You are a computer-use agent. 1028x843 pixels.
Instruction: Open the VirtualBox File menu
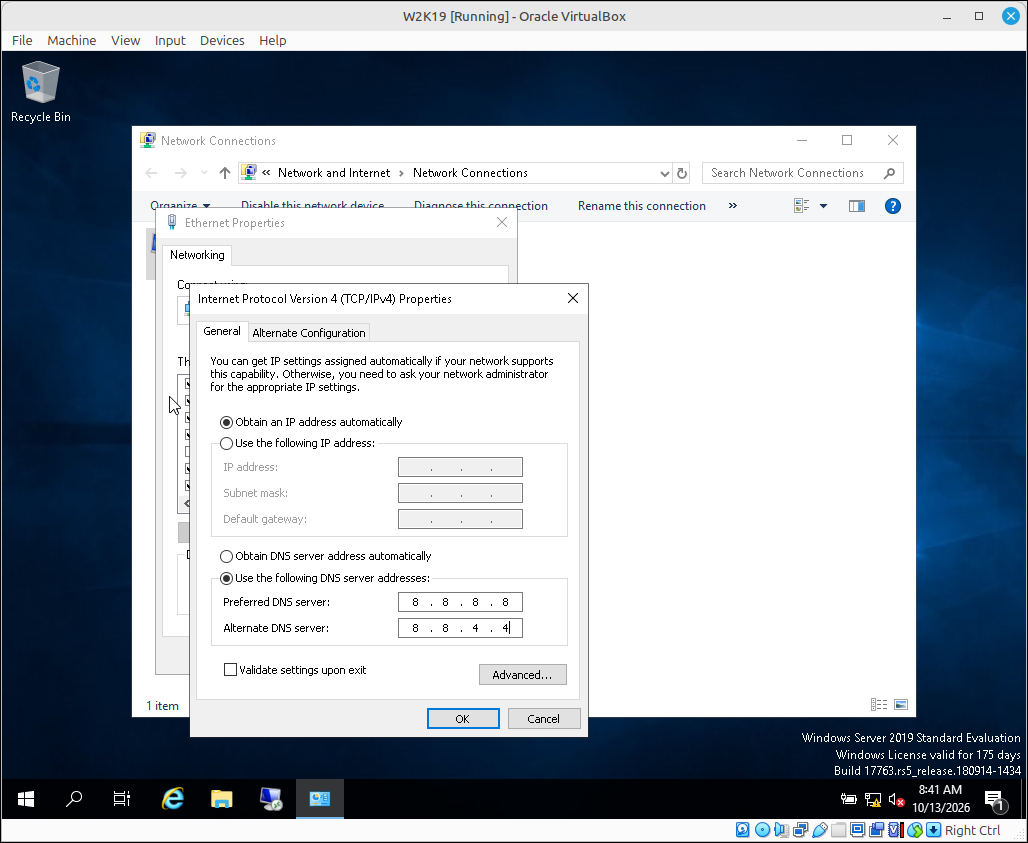[22, 41]
